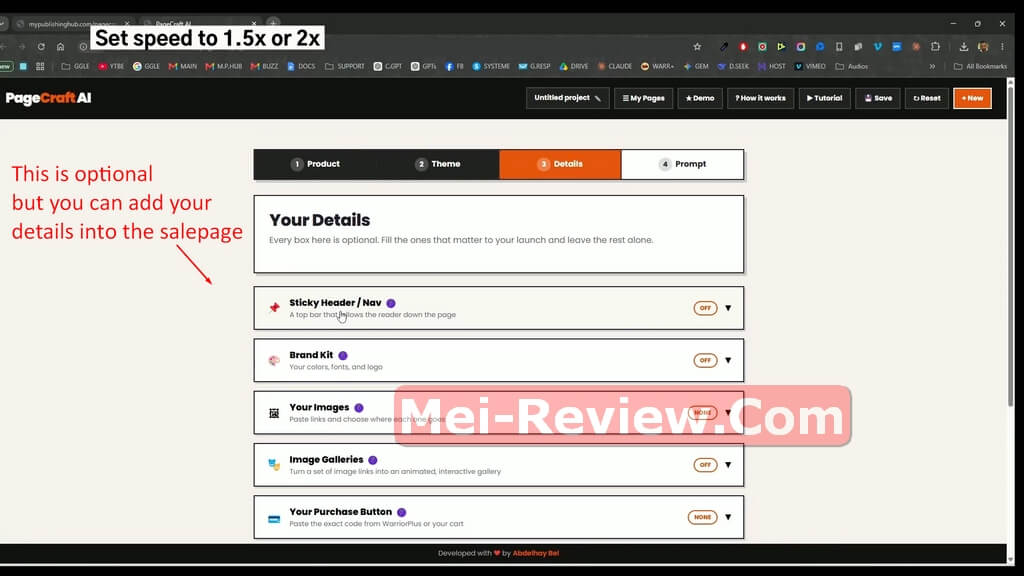The width and height of the screenshot is (1024, 576).
Task: Click the picture icon of Your Images
Action: [x=274, y=413]
